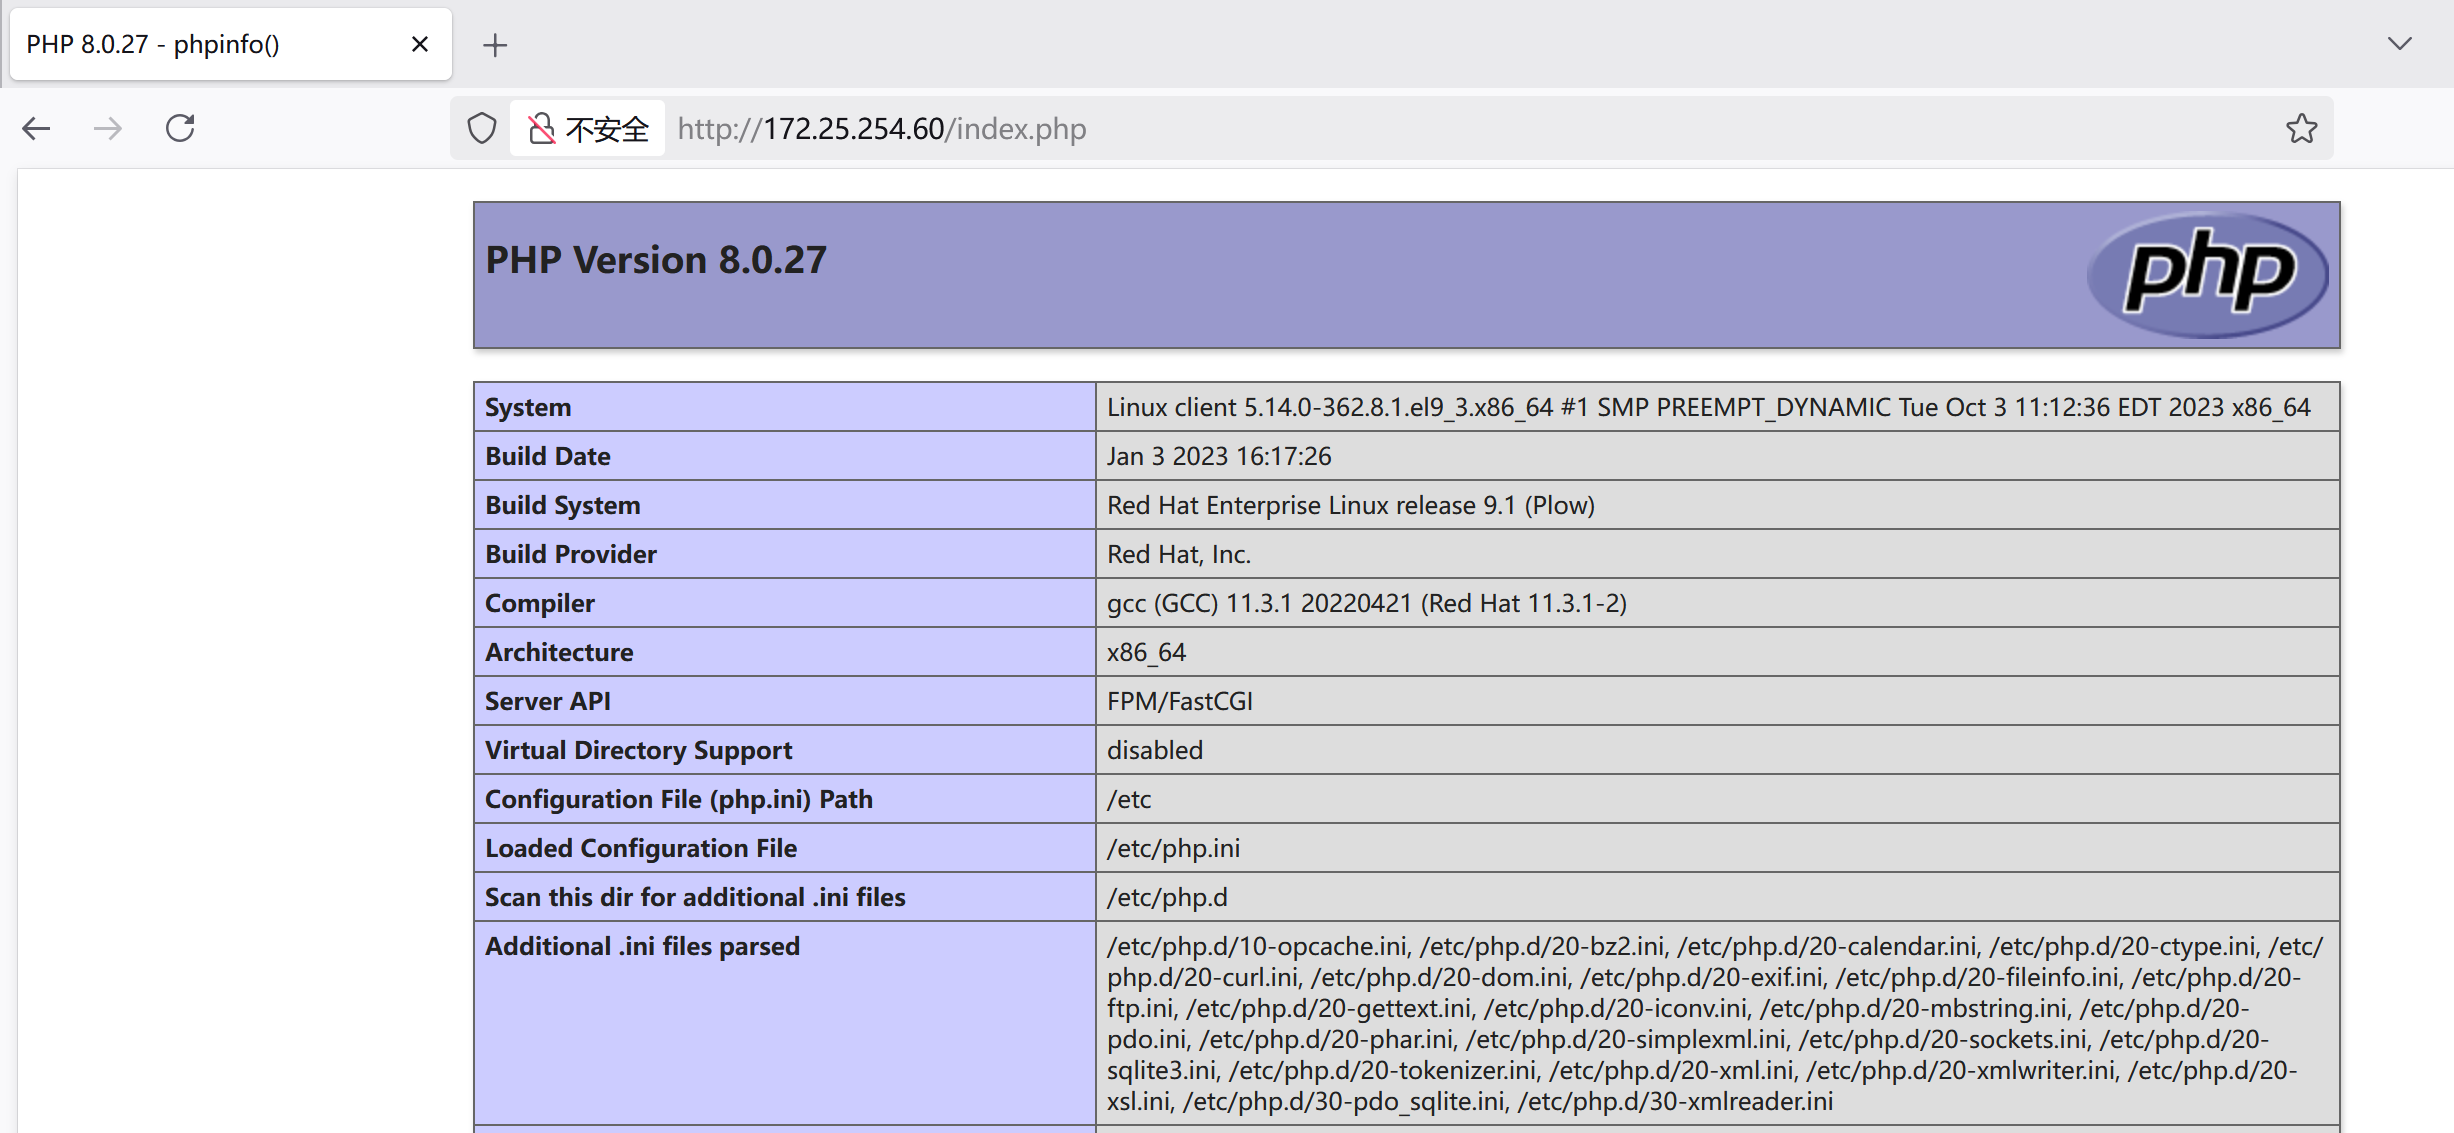
Task: Click the x86_64 architecture value
Action: [x=1146, y=652]
